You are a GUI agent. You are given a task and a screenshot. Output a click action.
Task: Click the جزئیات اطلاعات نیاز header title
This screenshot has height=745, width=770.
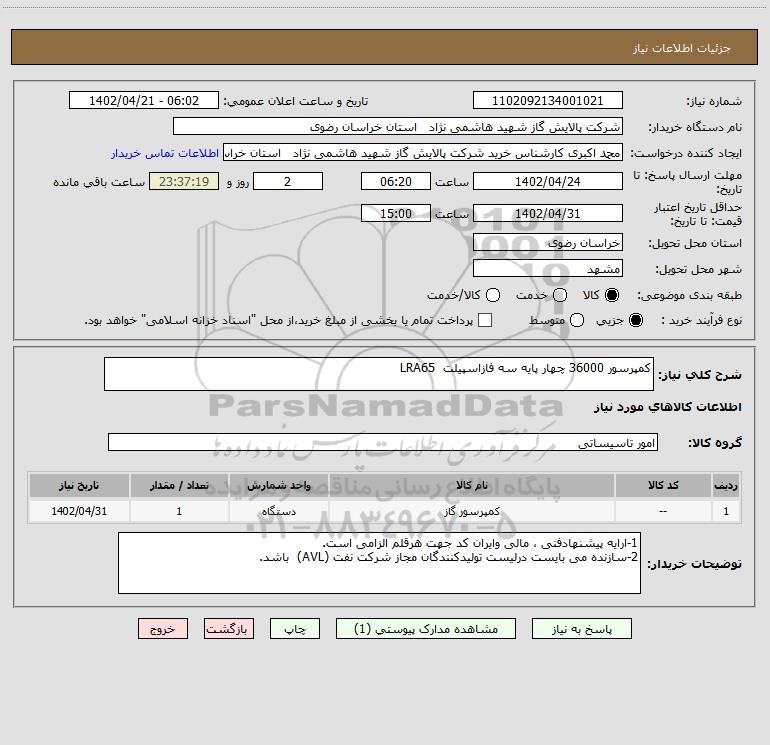coord(681,48)
